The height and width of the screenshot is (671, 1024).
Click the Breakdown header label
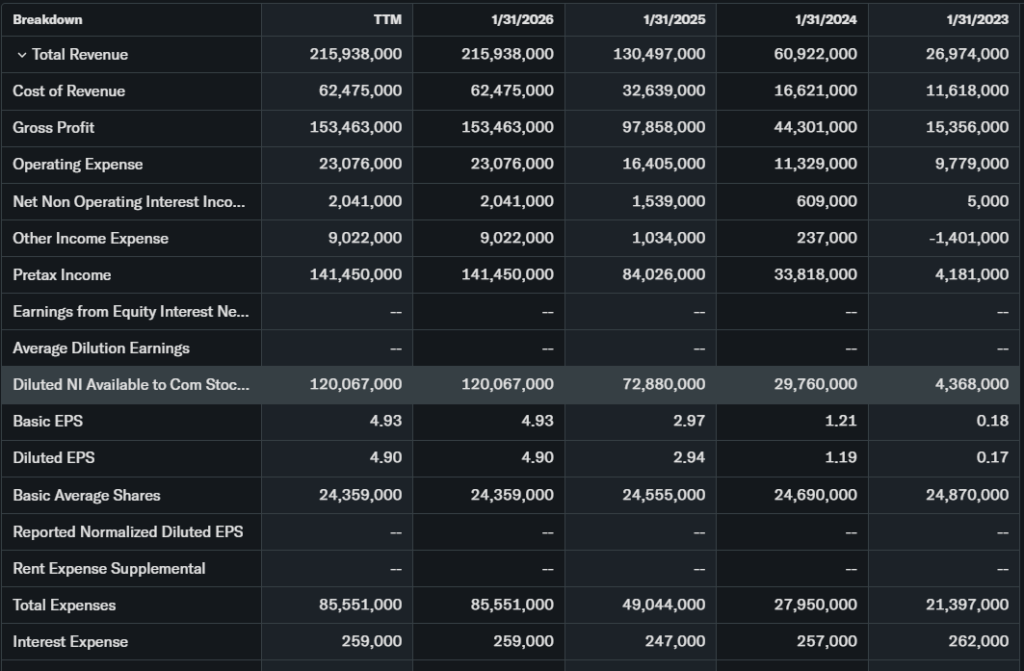48,20
